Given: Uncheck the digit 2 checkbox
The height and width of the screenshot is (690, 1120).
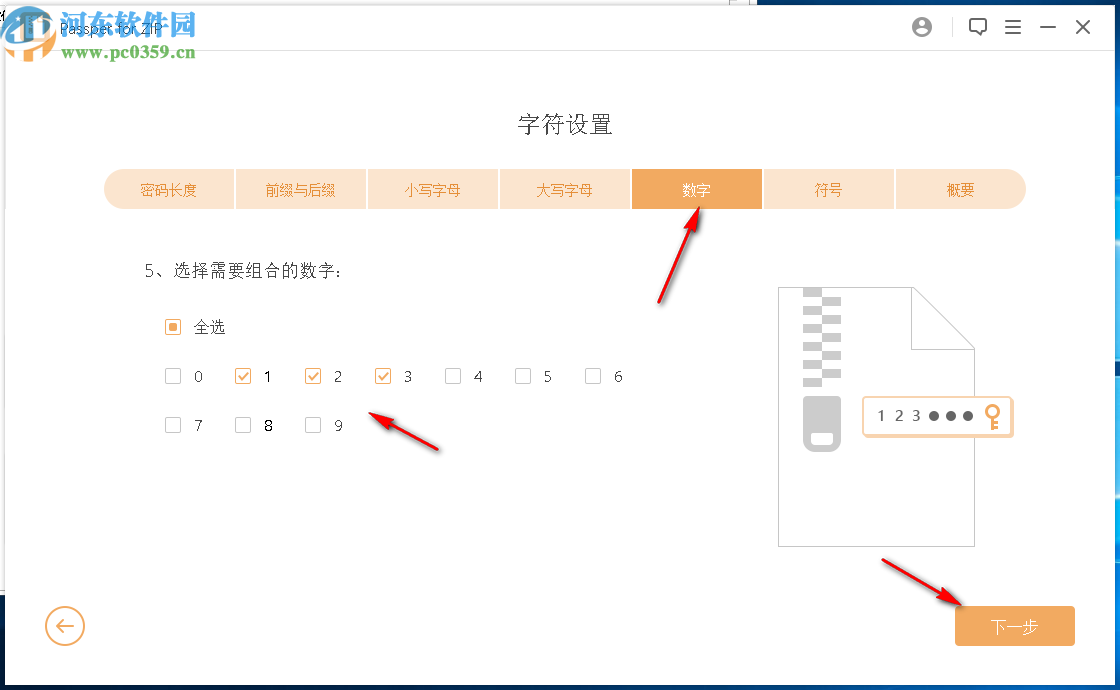Looking at the screenshot, I should pos(312,376).
